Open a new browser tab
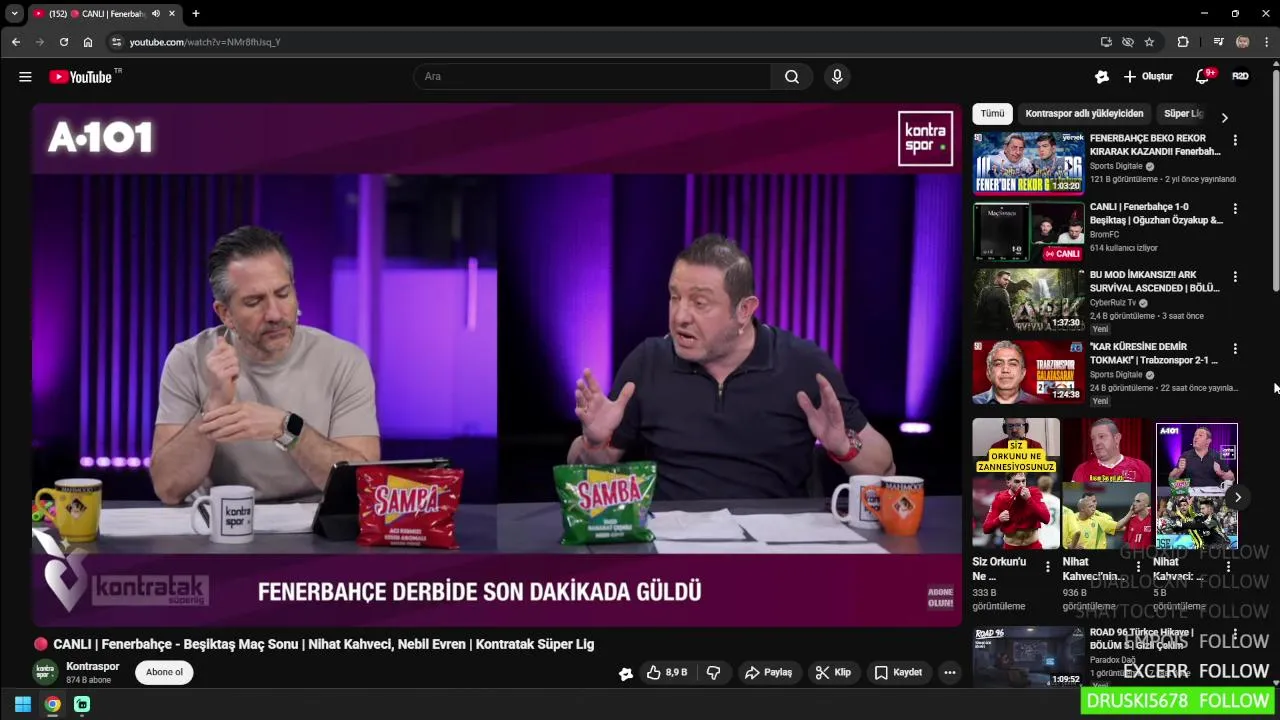Image resolution: width=1280 pixels, height=720 pixels. point(196,14)
